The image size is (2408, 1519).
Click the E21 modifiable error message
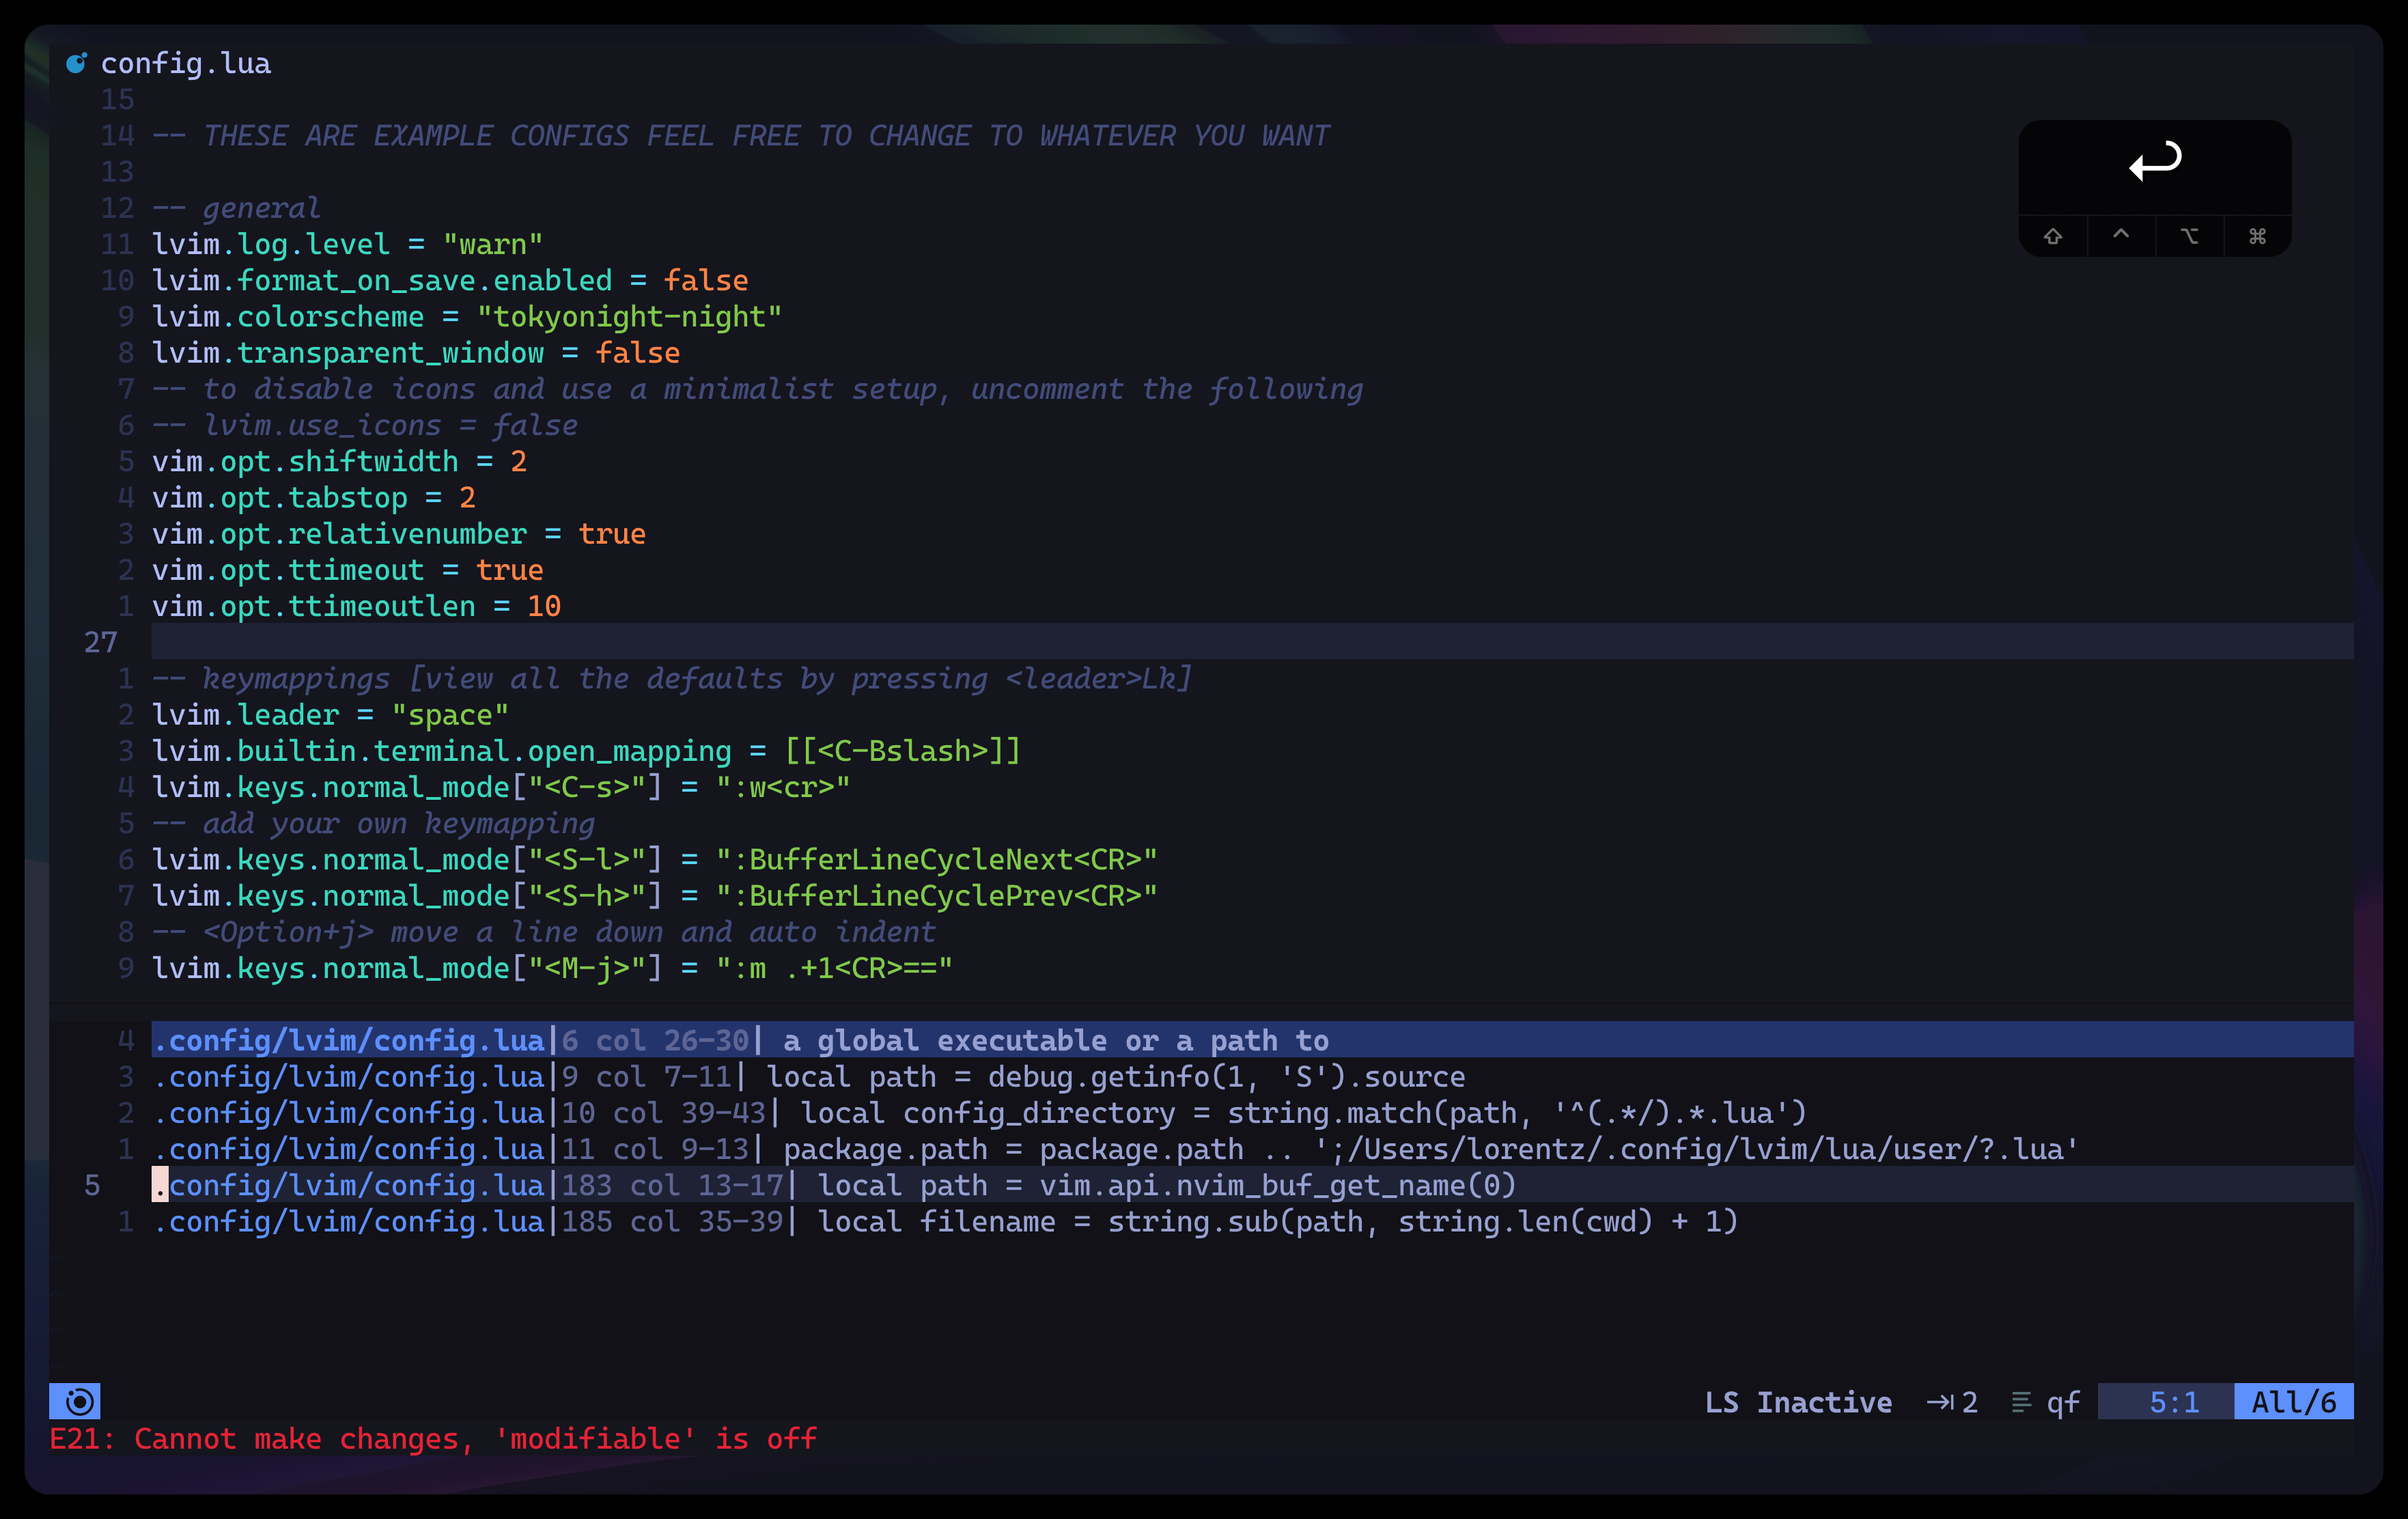pos(433,1439)
